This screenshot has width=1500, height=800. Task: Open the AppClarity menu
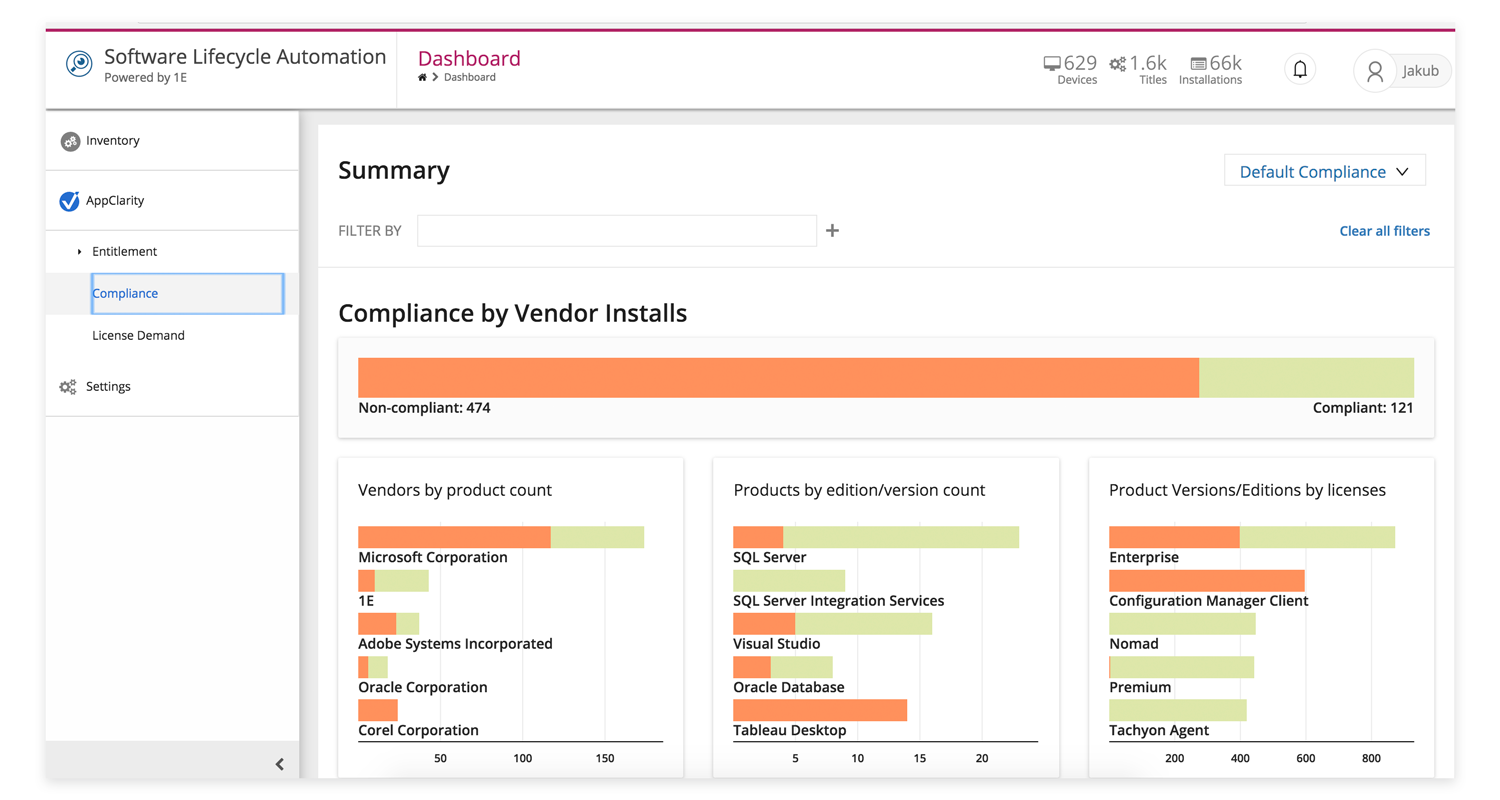(172, 201)
